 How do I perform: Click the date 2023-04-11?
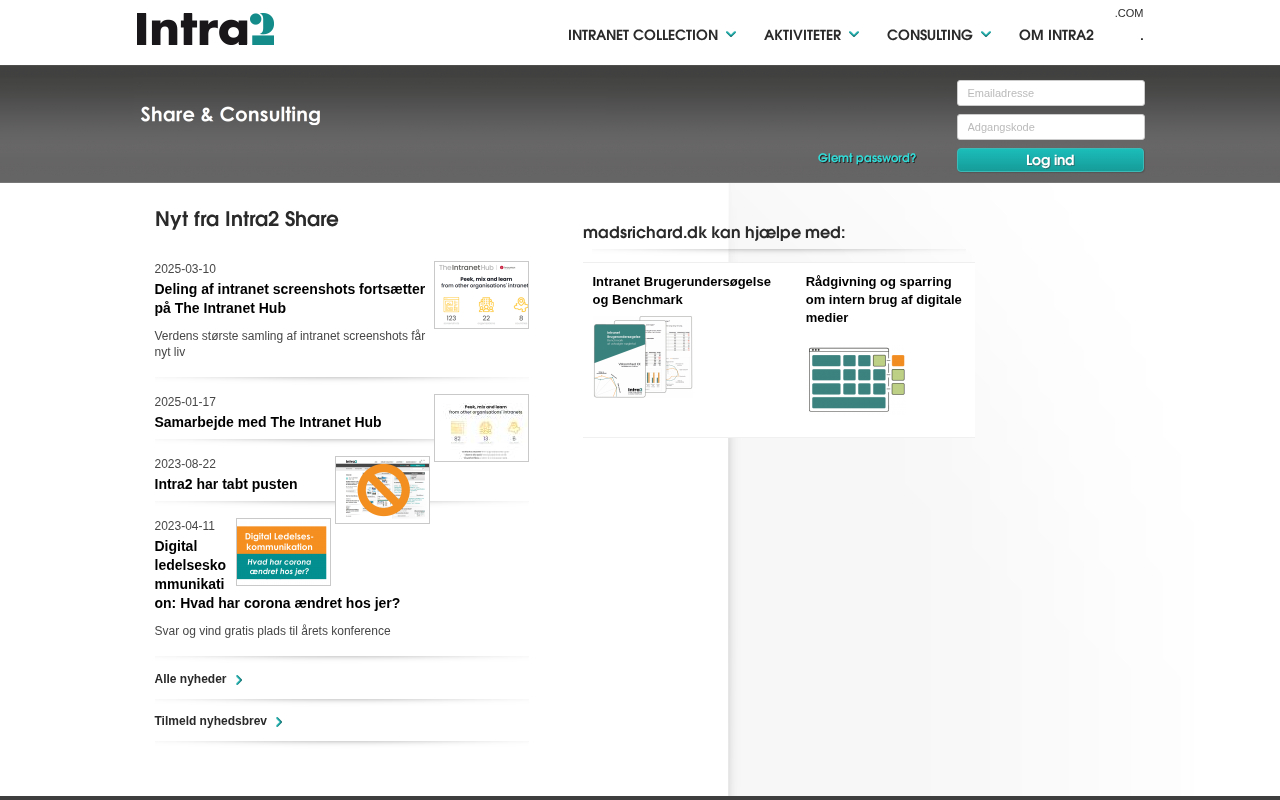(x=185, y=526)
